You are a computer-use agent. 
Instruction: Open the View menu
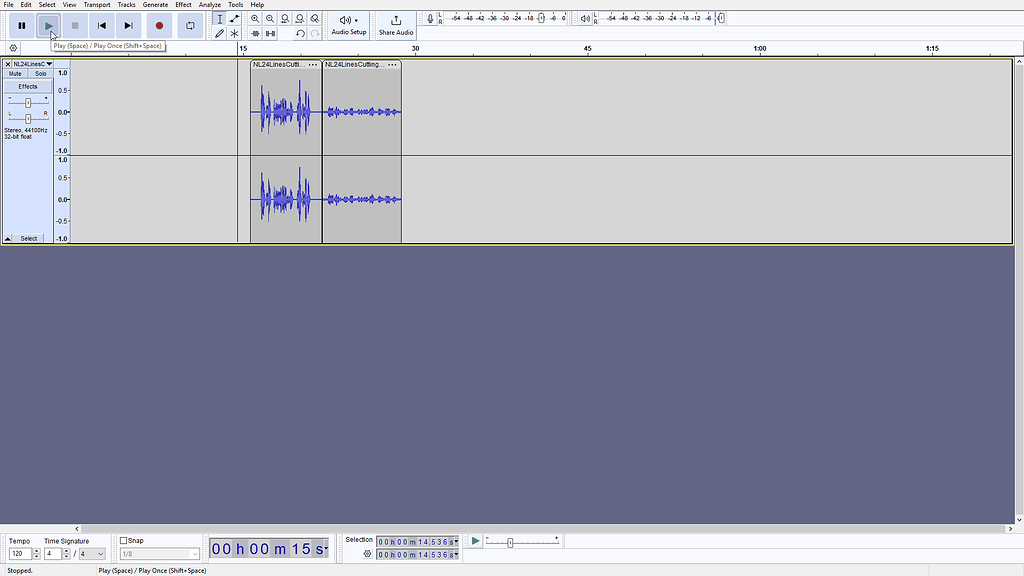69,5
